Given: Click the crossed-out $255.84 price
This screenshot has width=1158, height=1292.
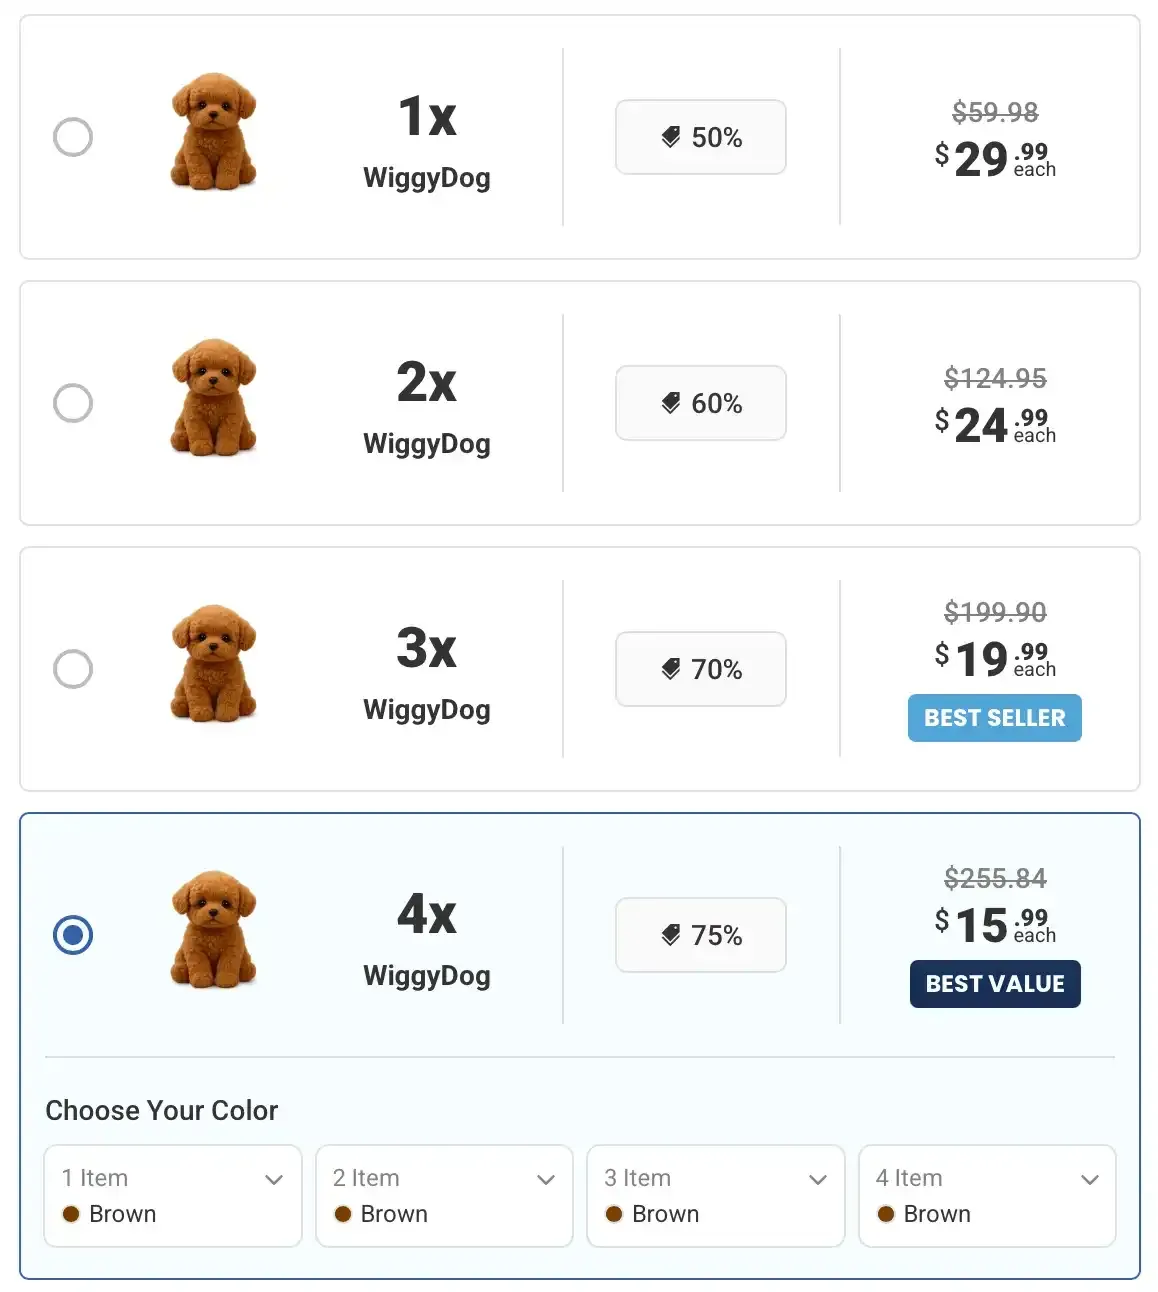Looking at the screenshot, I should pyautogui.click(x=996, y=878).
